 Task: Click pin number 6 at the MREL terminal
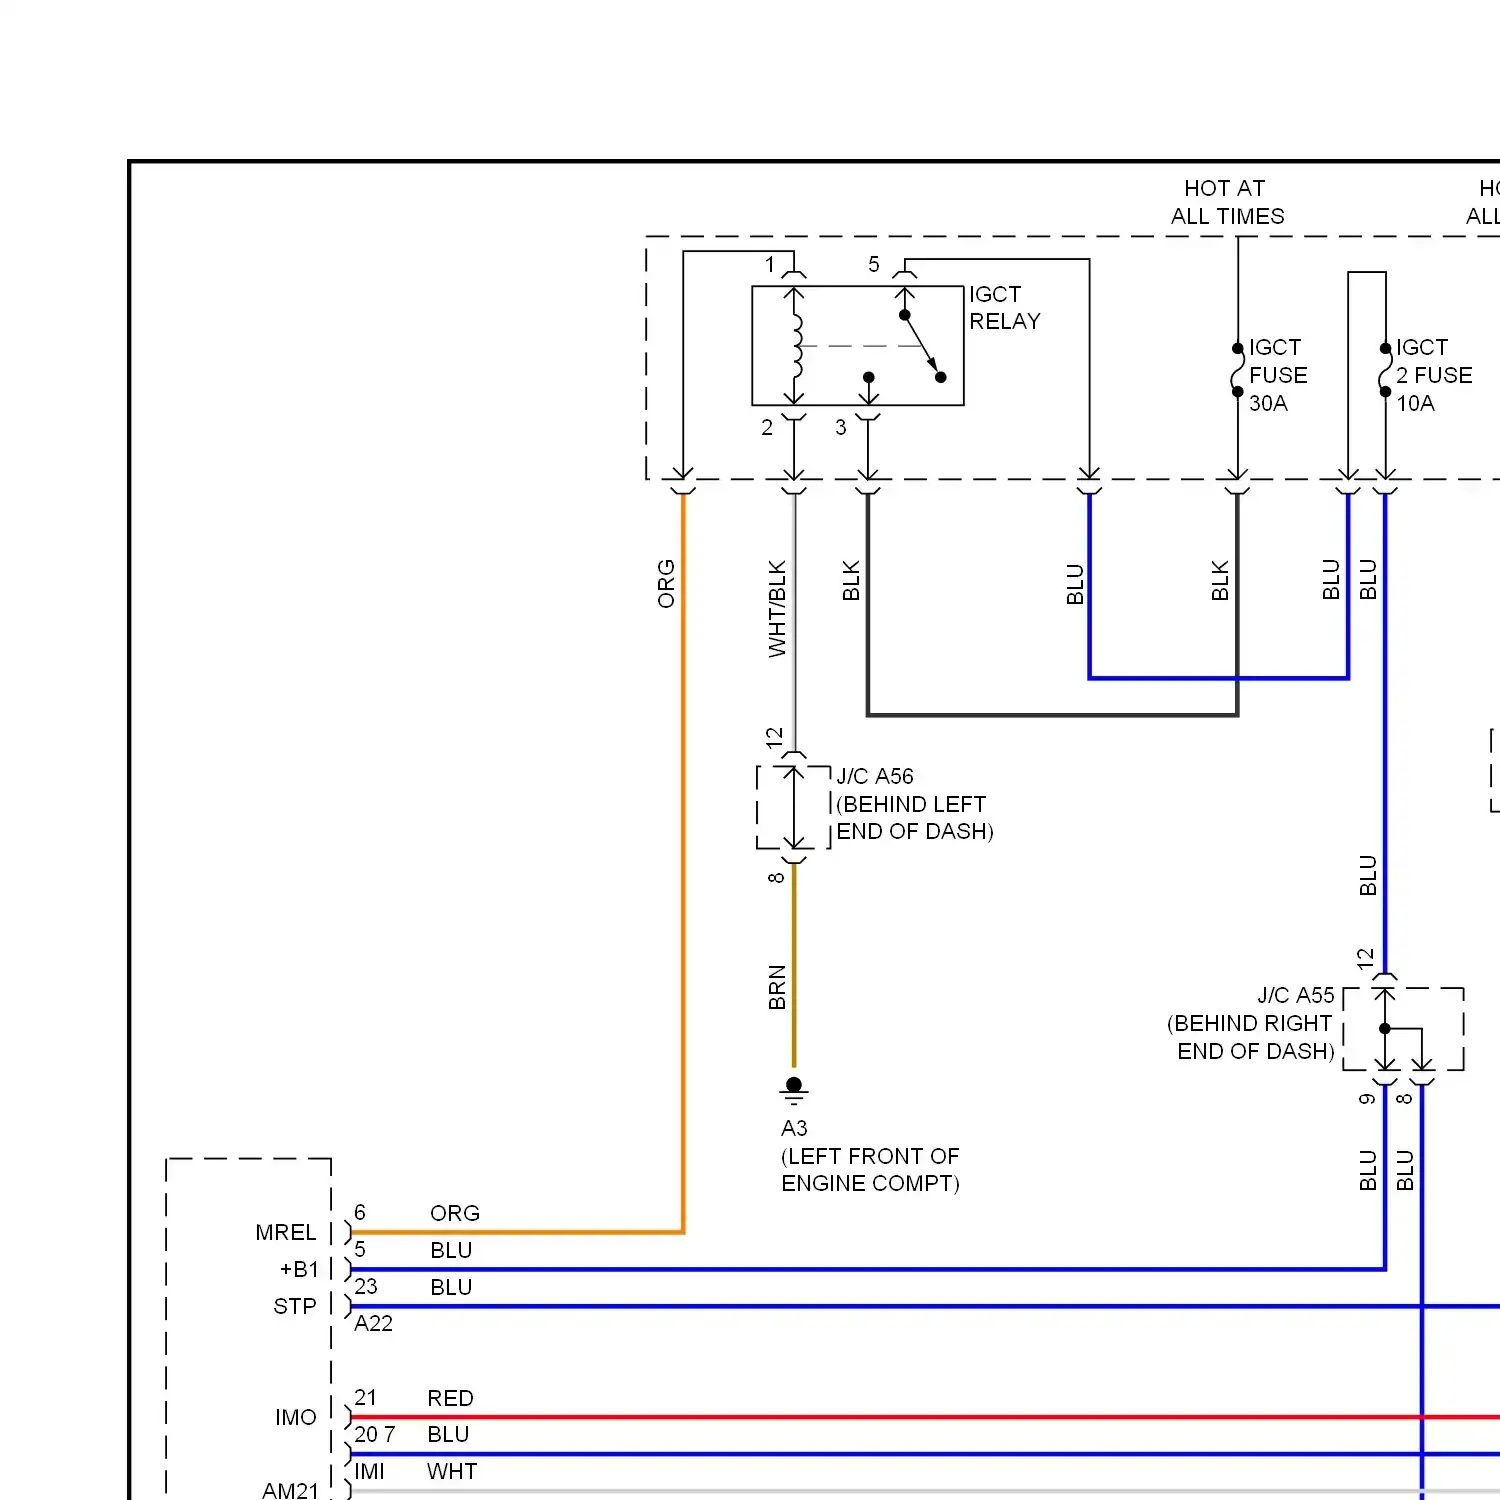[x=360, y=1212]
